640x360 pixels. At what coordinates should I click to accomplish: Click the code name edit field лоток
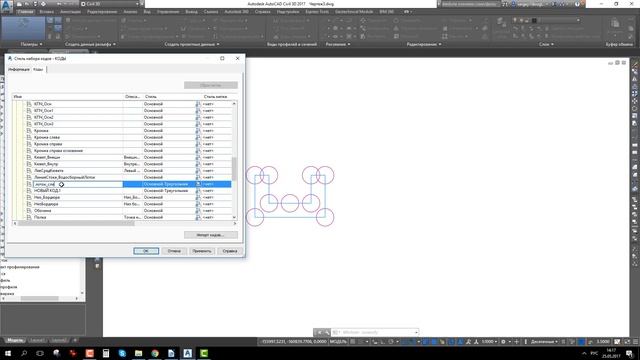78,184
